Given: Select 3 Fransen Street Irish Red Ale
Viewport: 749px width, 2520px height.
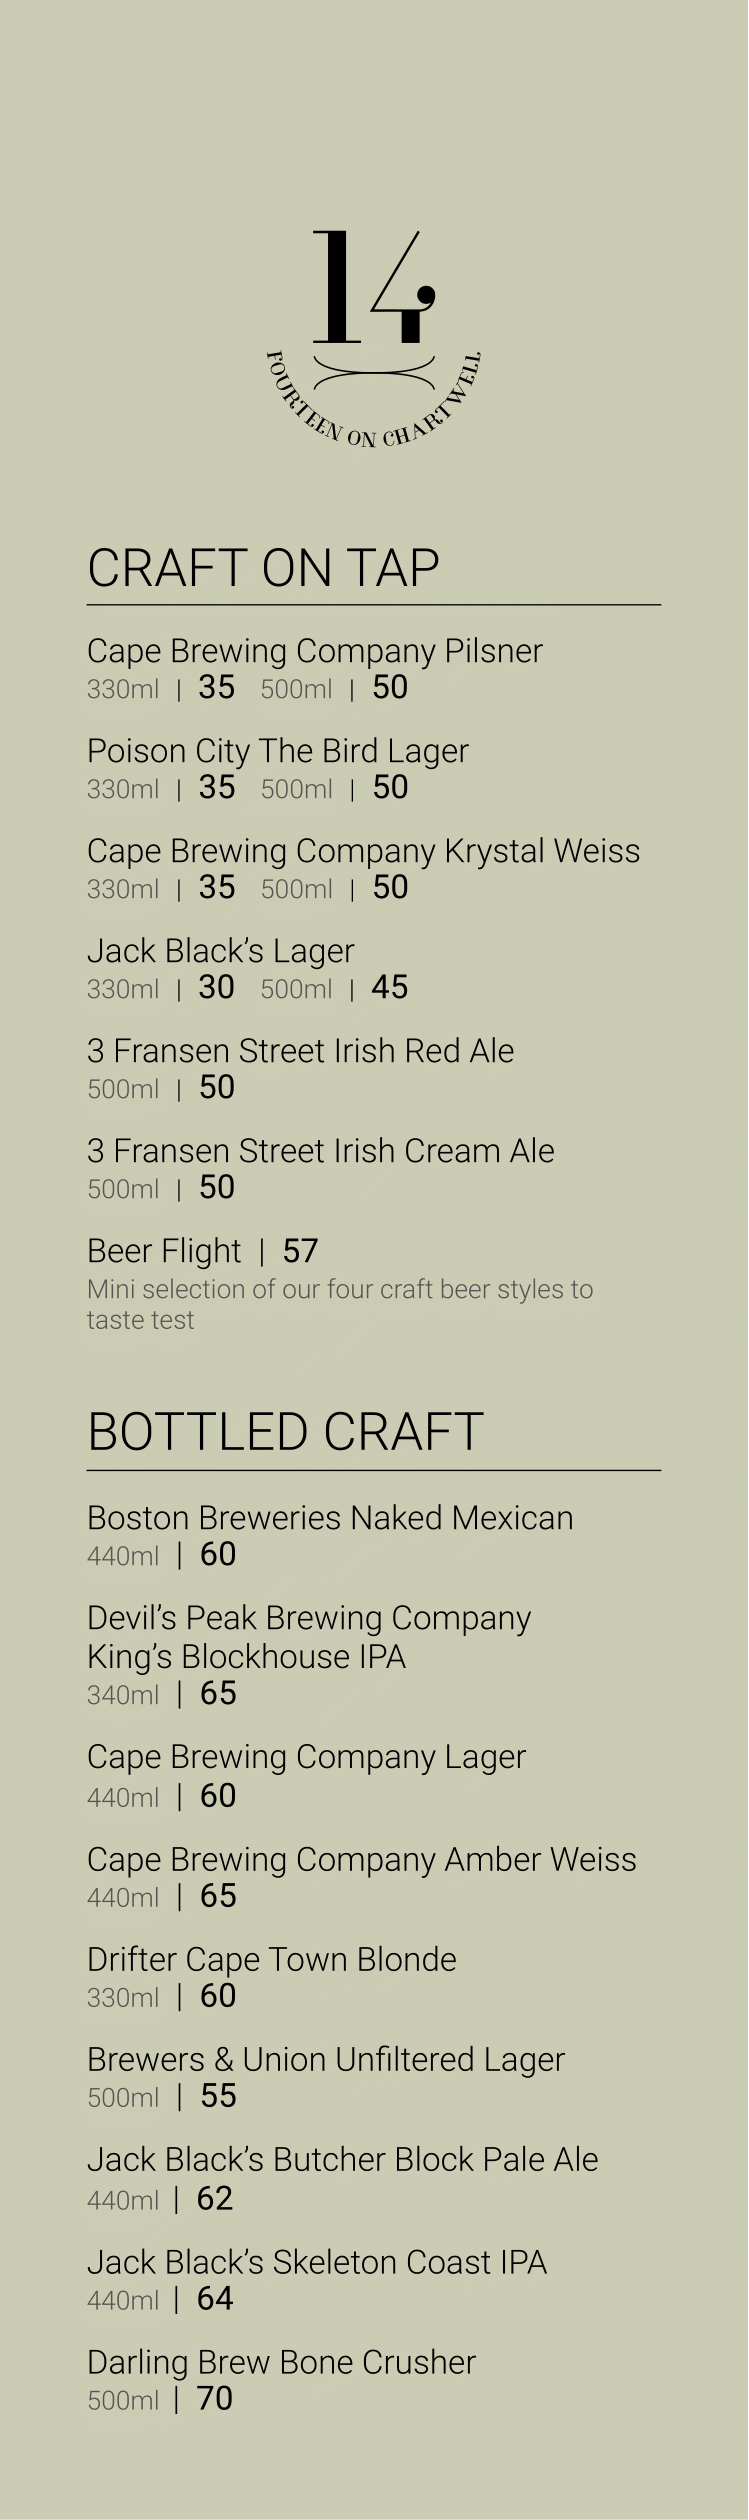Looking at the screenshot, I should [300, 1051].
